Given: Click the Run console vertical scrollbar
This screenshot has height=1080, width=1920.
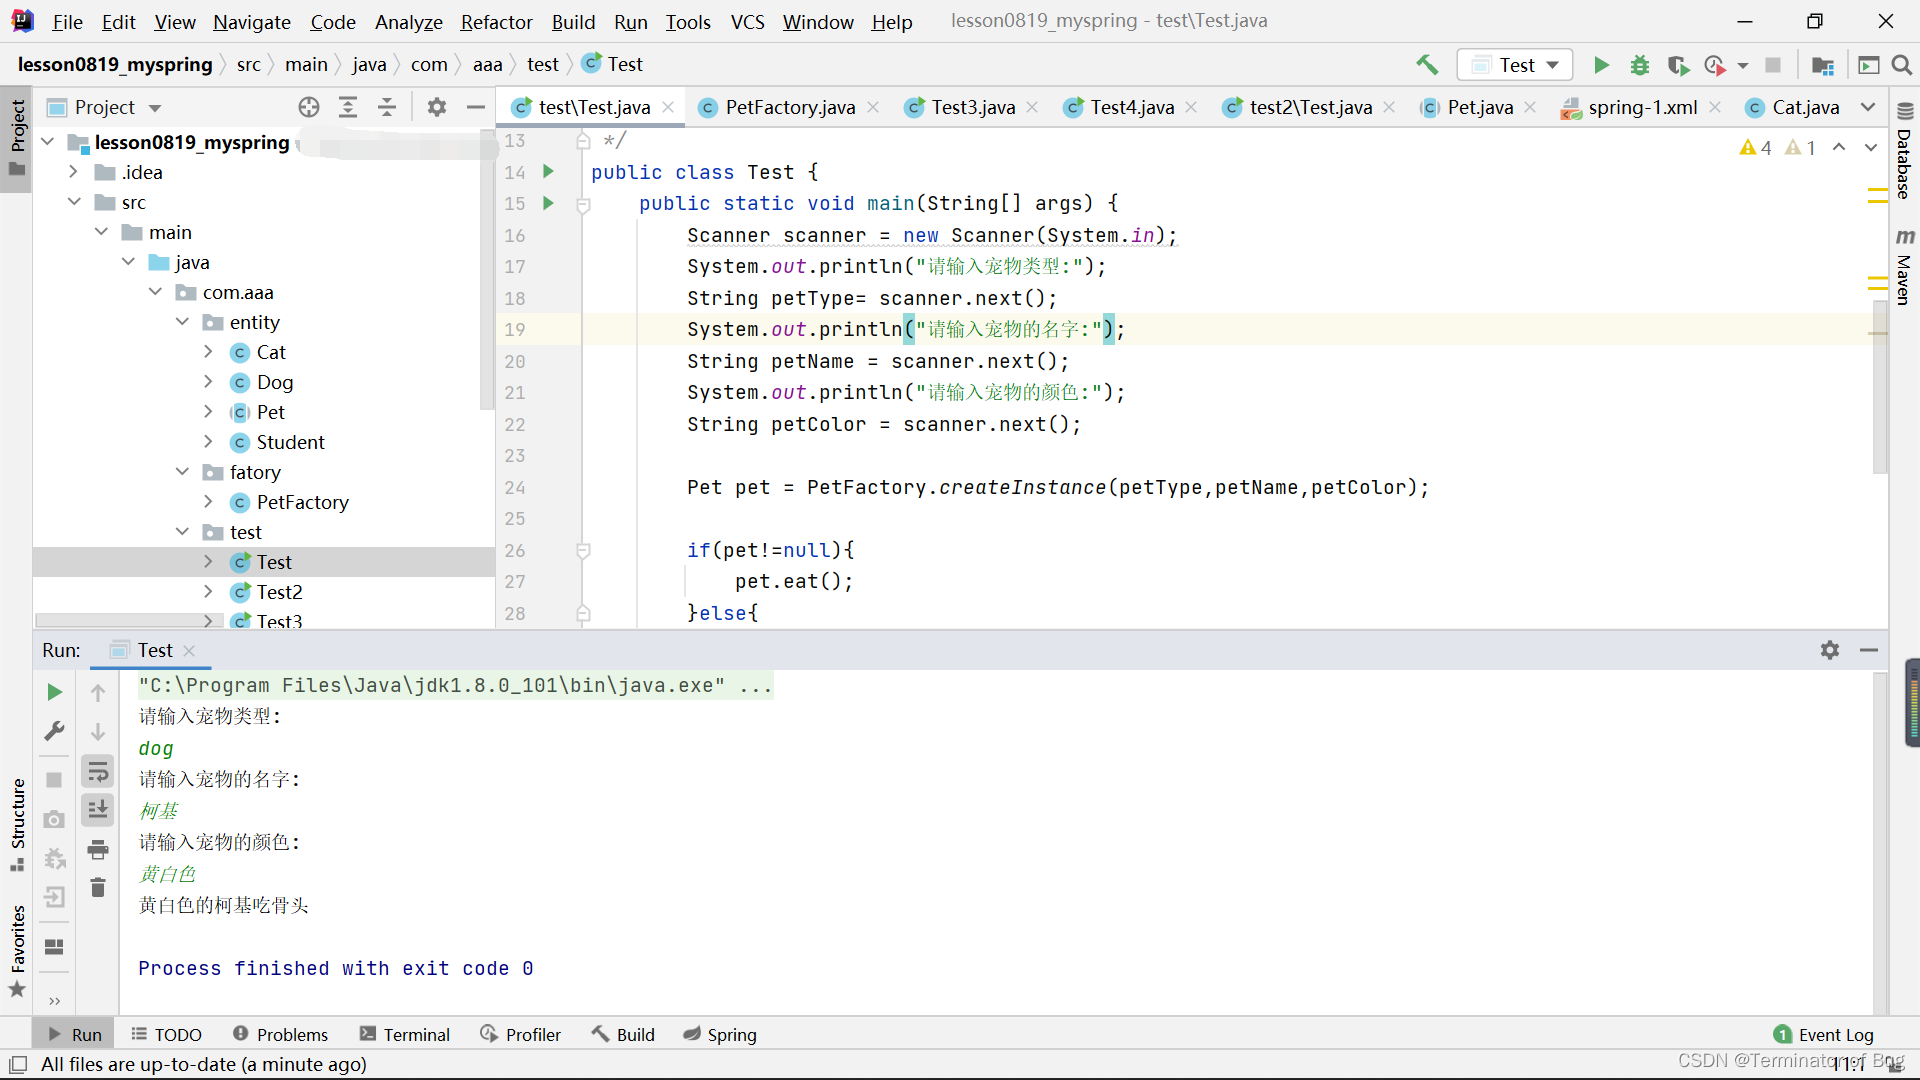Looking at the screenshot, I should coord(1880,842).
